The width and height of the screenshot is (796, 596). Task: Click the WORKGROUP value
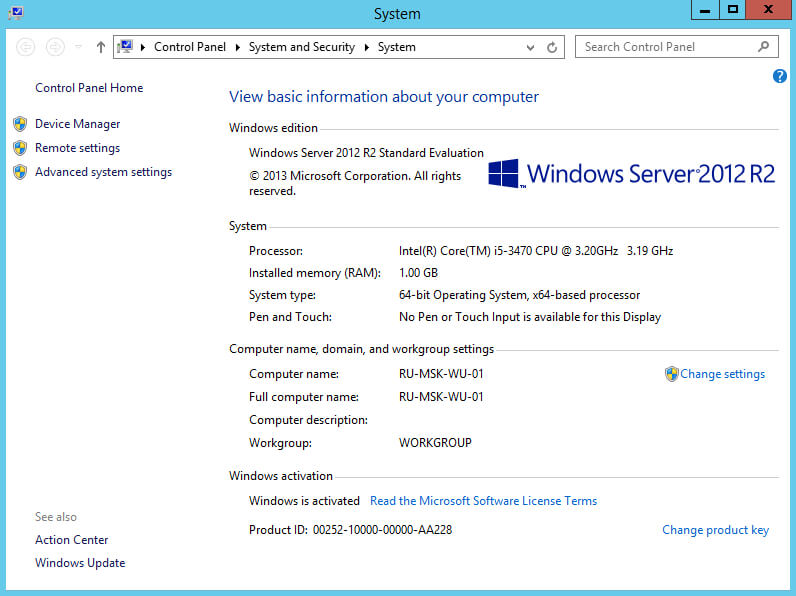click(435, 443)
